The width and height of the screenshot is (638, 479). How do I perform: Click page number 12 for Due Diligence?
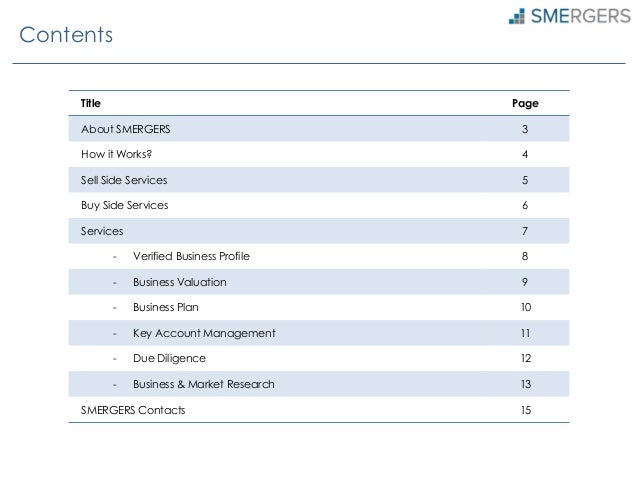(526, 359)
